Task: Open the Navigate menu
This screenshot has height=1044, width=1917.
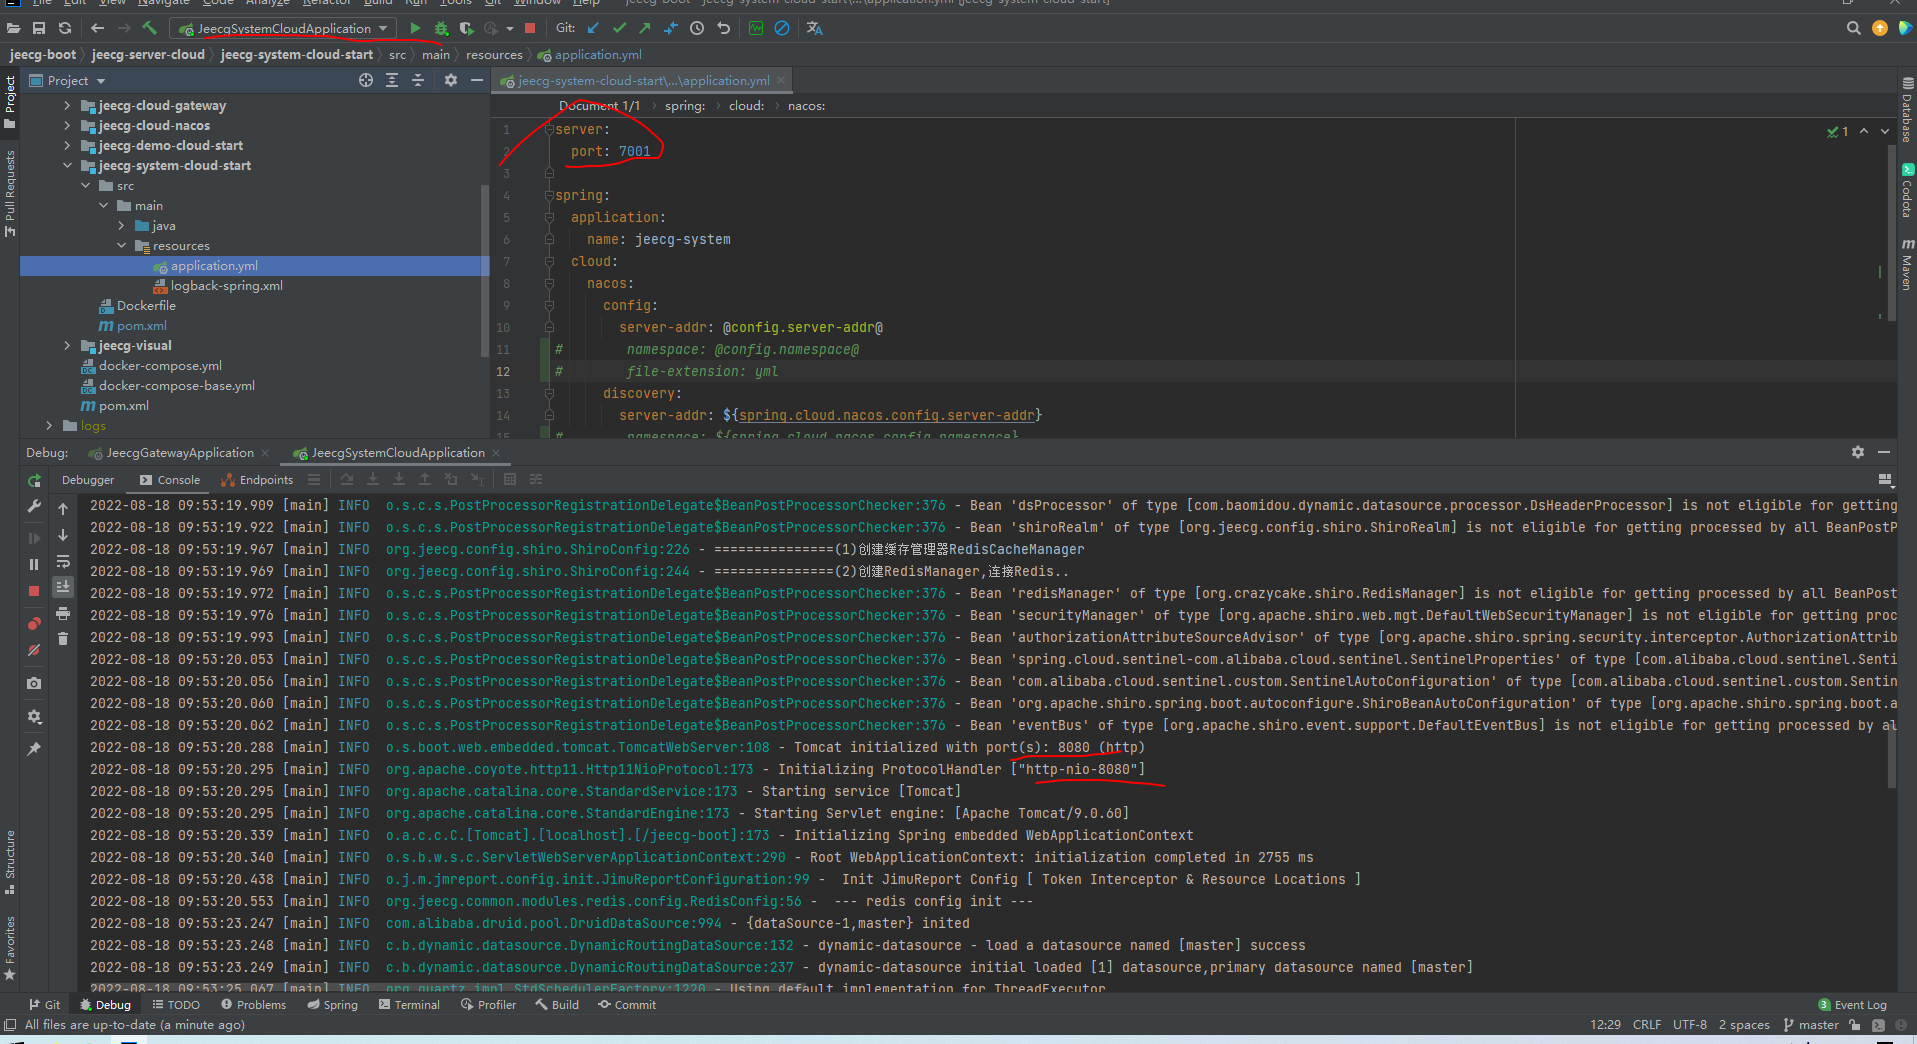Action: [x=163, y=4]
